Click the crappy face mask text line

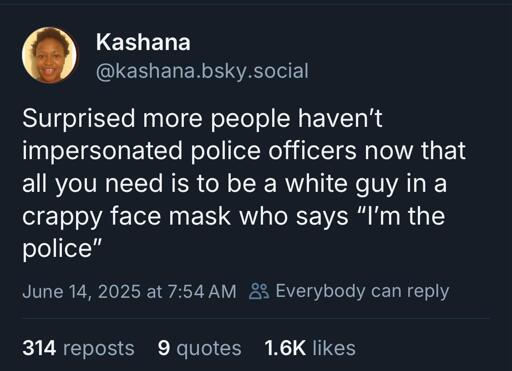click(234, 217)
